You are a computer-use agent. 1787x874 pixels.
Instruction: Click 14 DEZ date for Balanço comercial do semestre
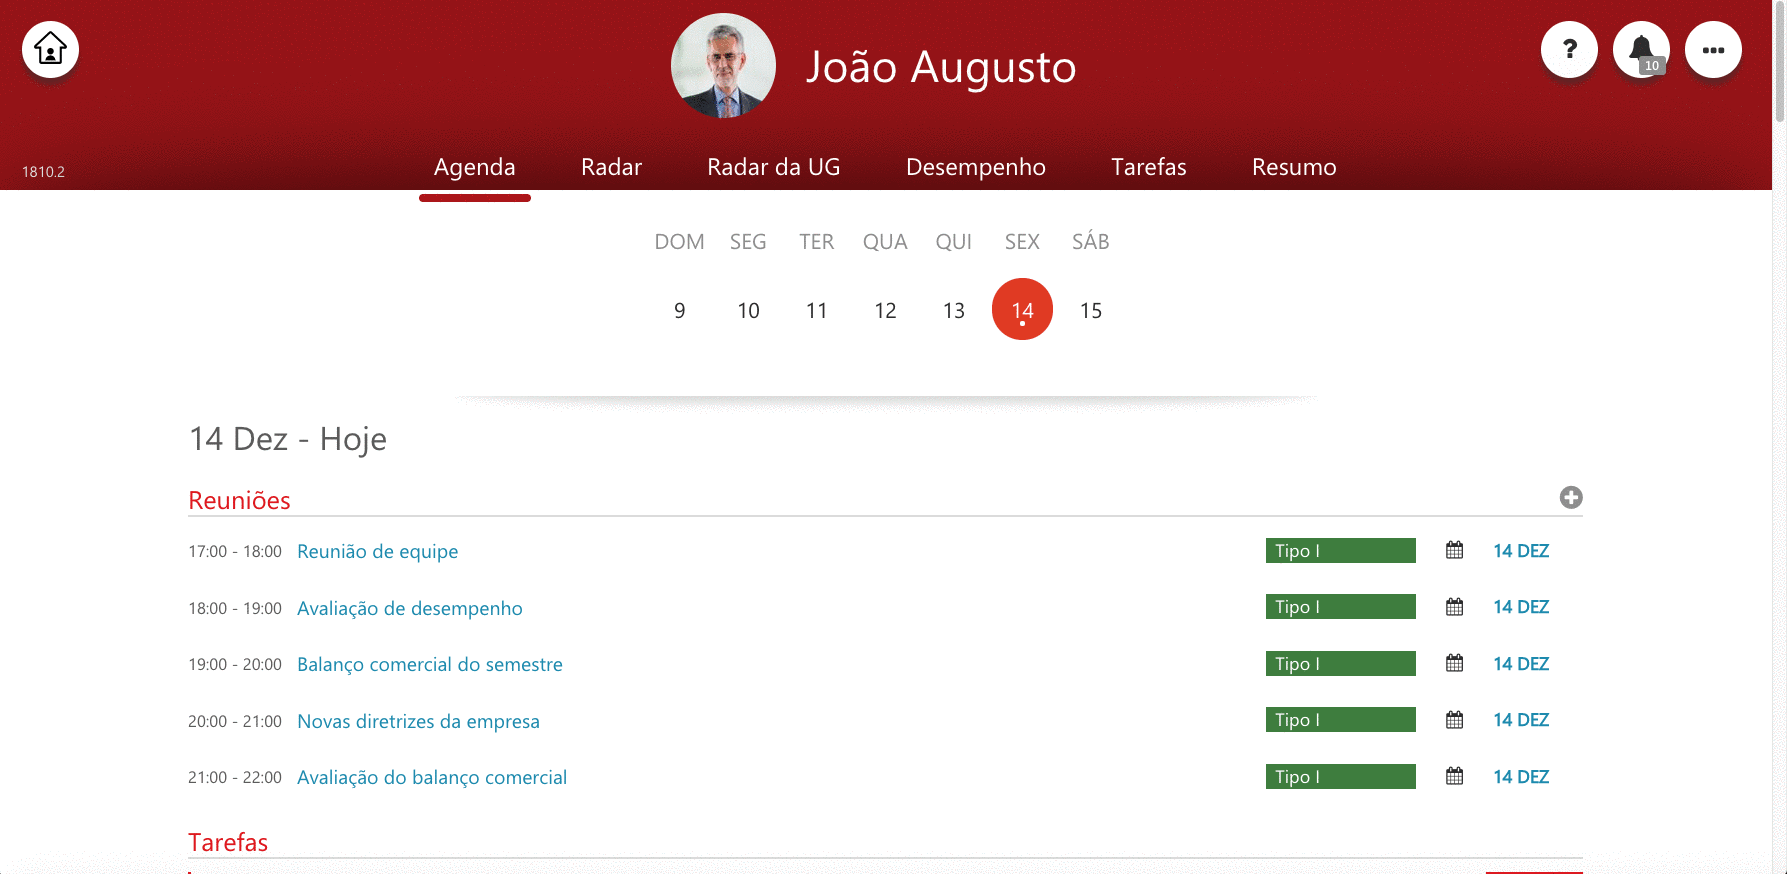coord(1521,663)
